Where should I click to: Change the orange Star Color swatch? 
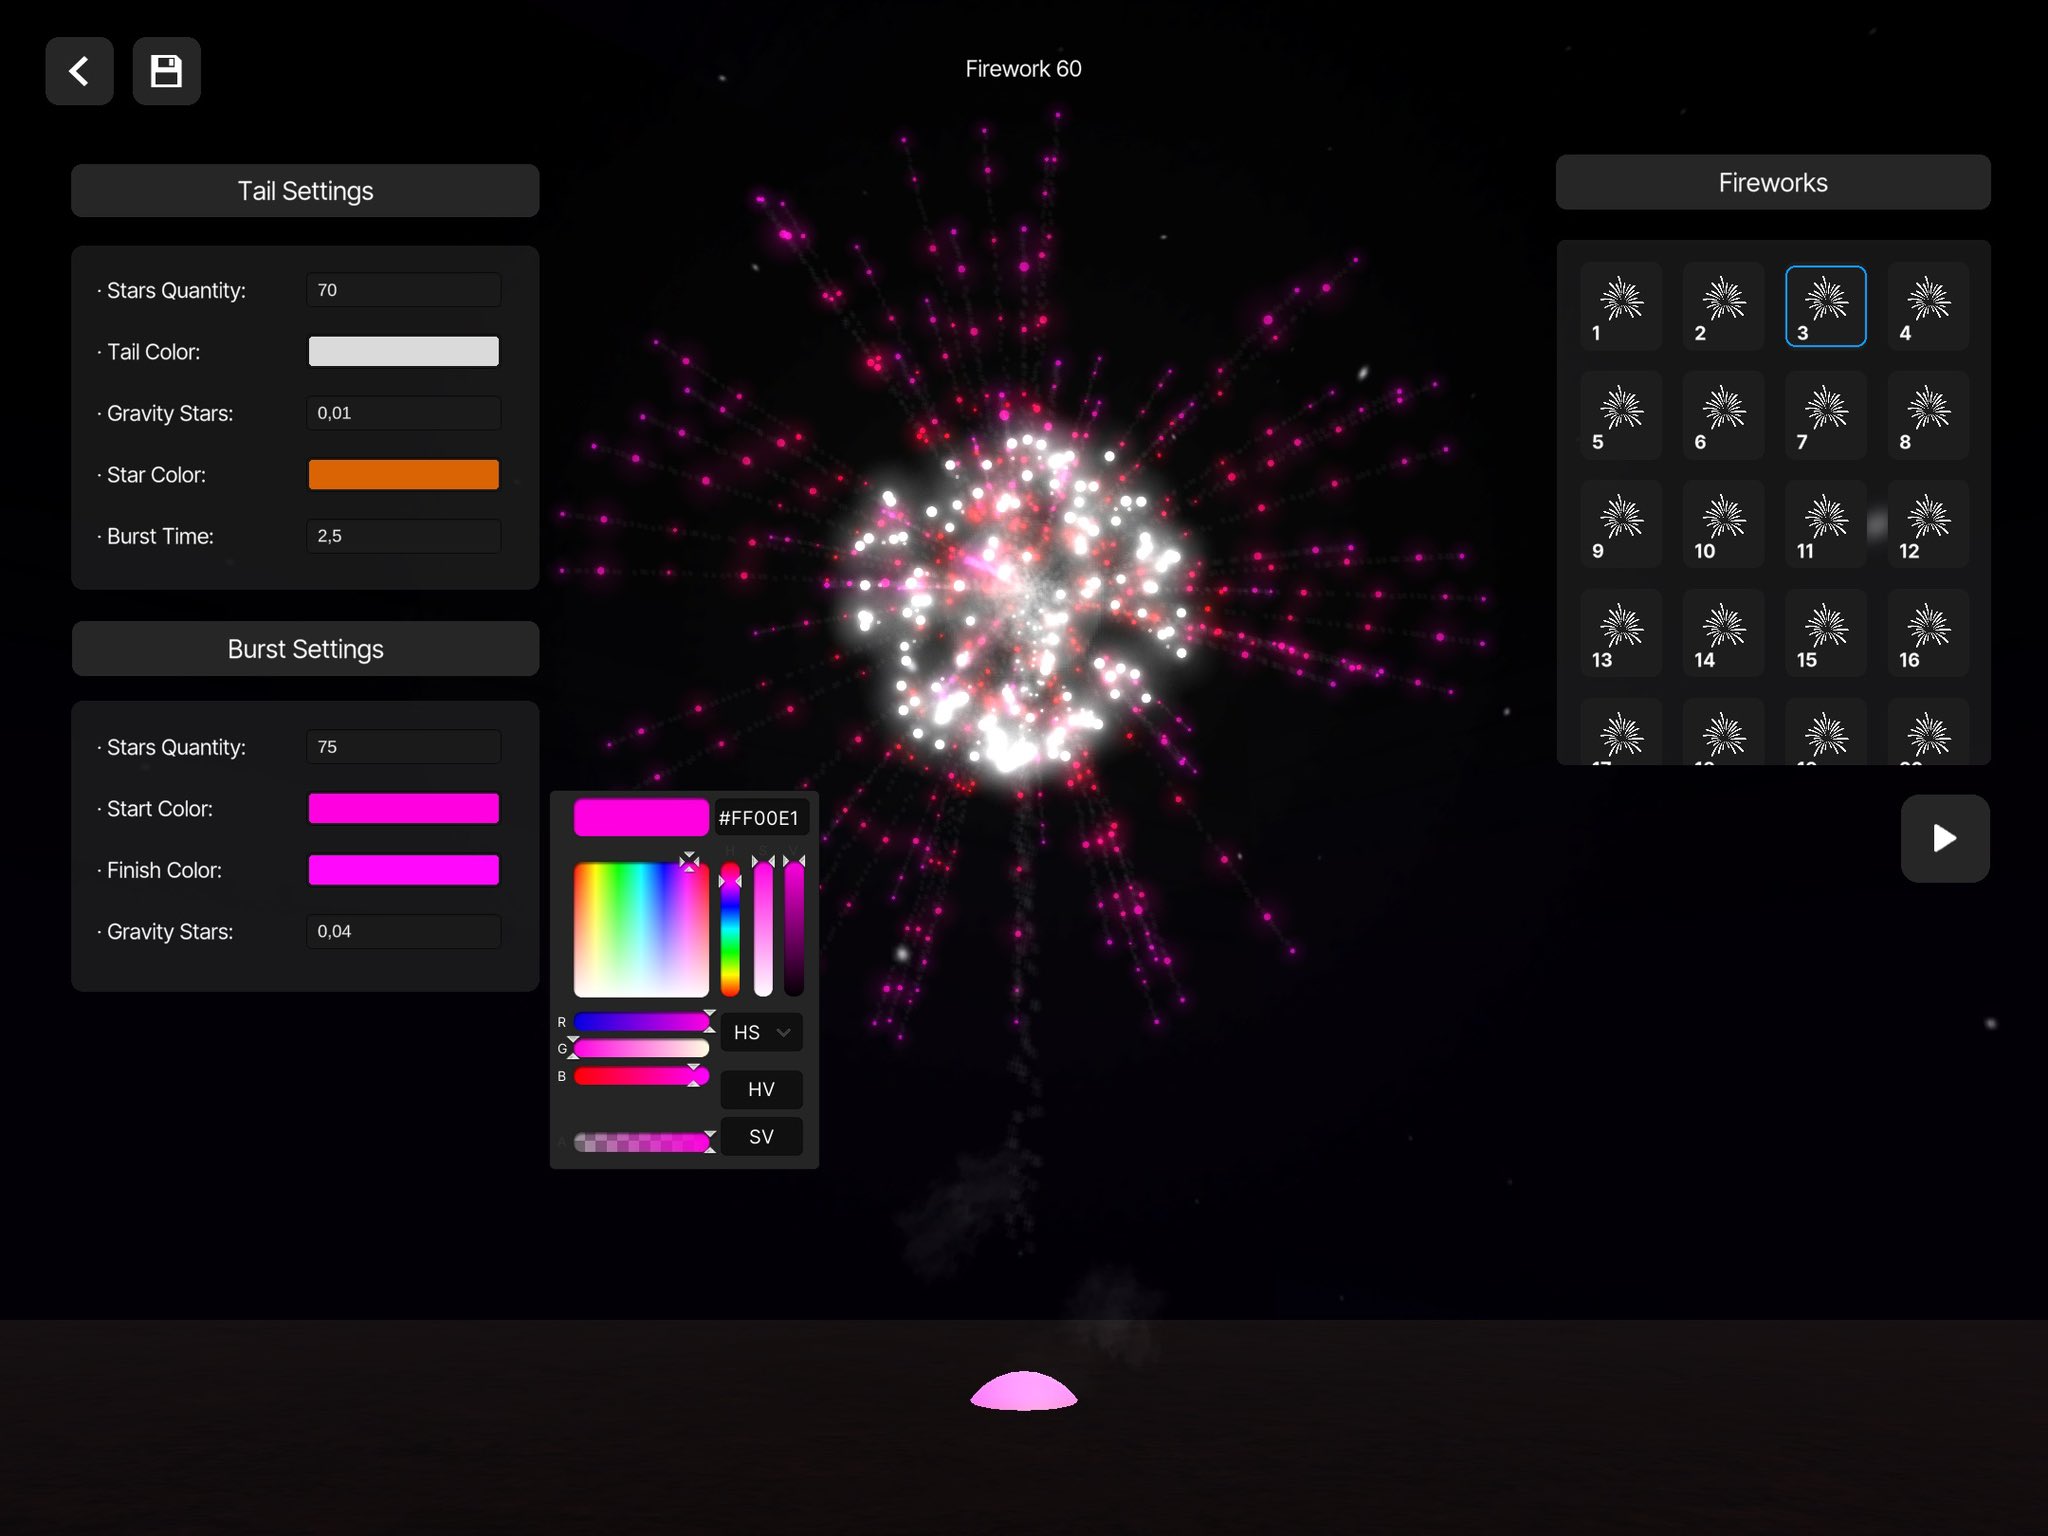click(x=403, y=474)
